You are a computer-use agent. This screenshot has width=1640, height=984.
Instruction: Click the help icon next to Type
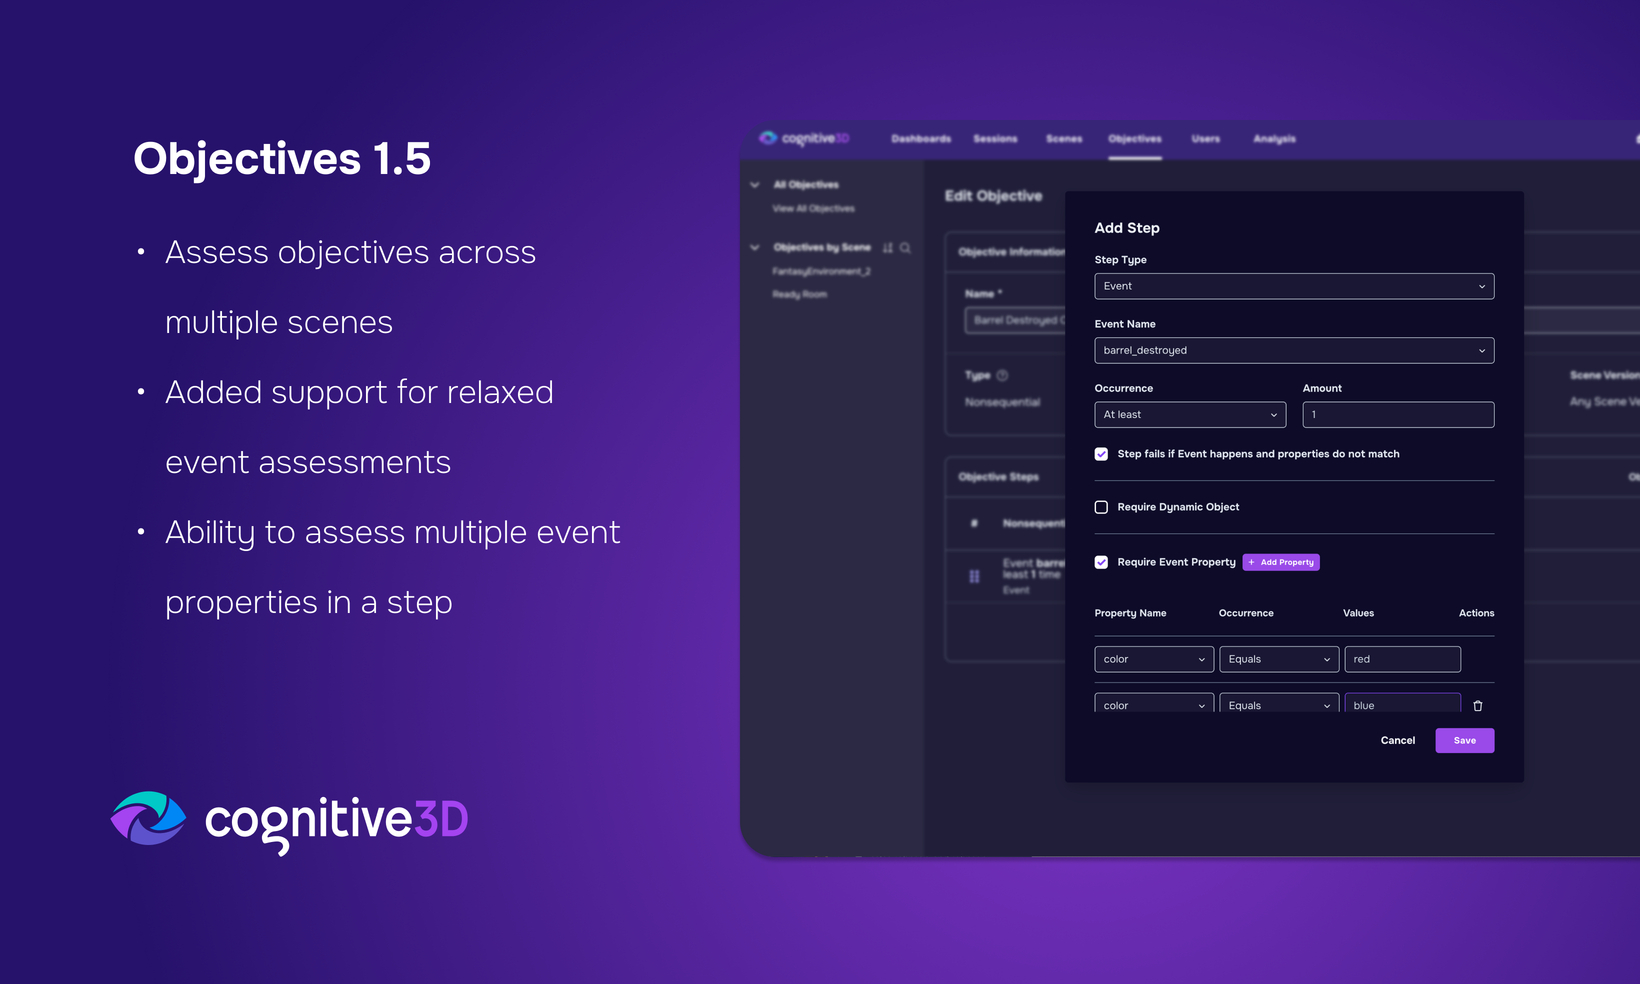point(1002,375)
